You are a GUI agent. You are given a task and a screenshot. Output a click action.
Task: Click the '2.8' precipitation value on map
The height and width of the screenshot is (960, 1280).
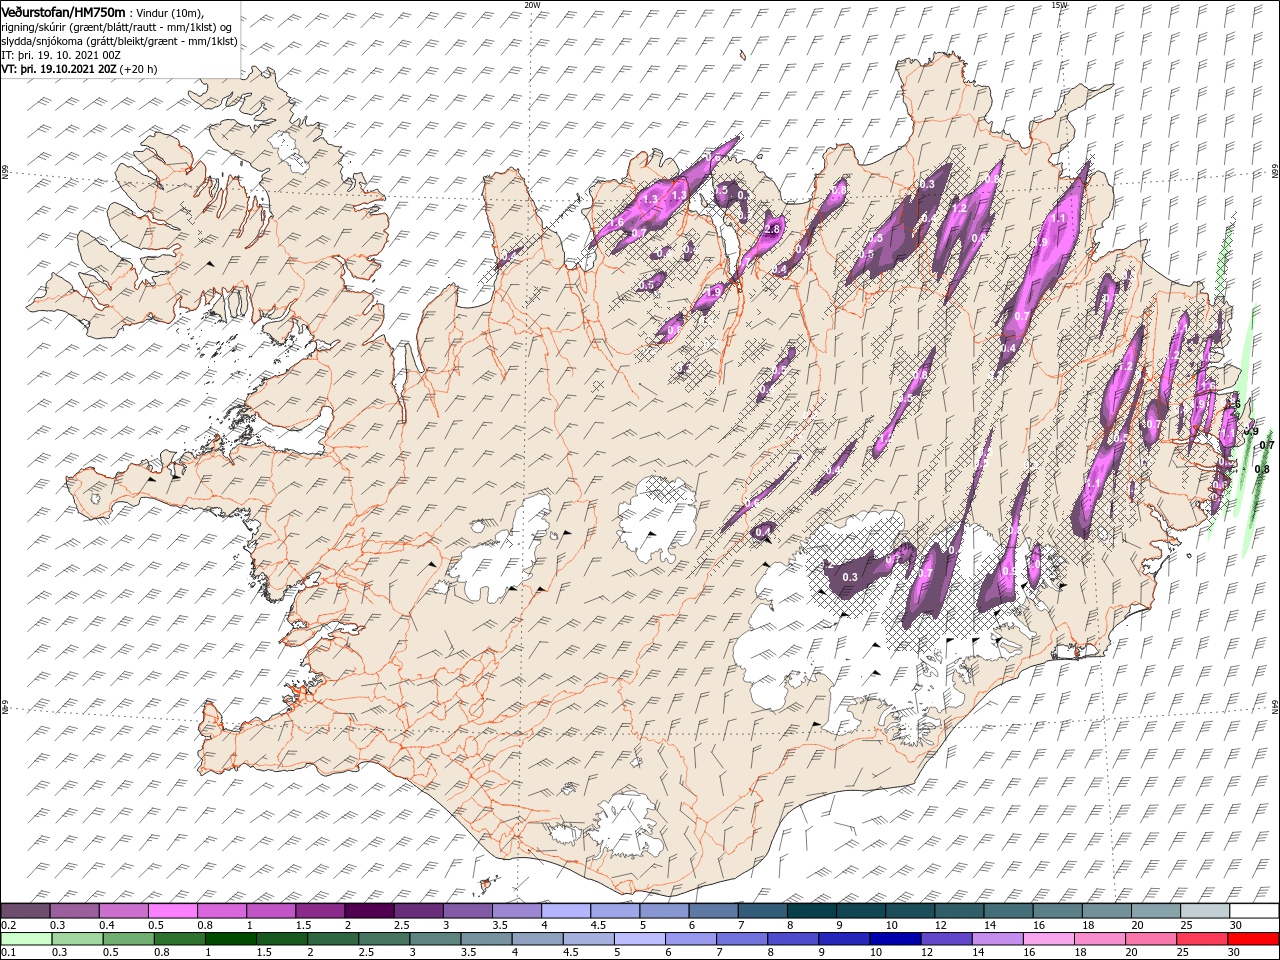(772, 229)
